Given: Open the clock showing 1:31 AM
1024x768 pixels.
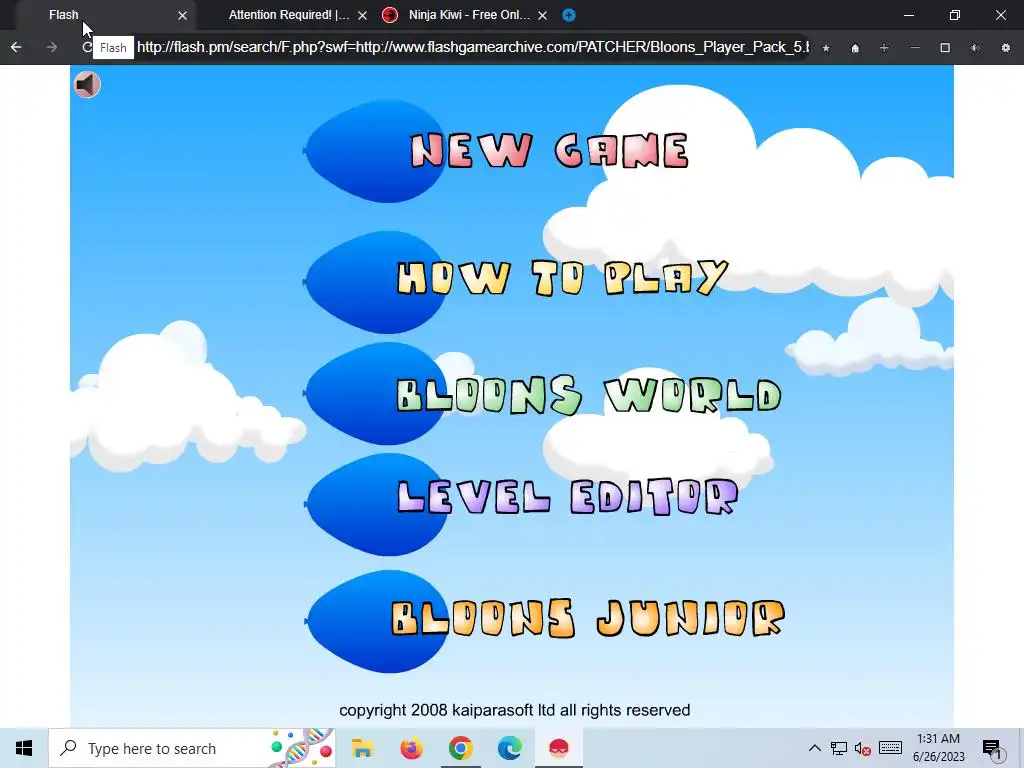Looking at the screenshot, I should click(938, 748).
